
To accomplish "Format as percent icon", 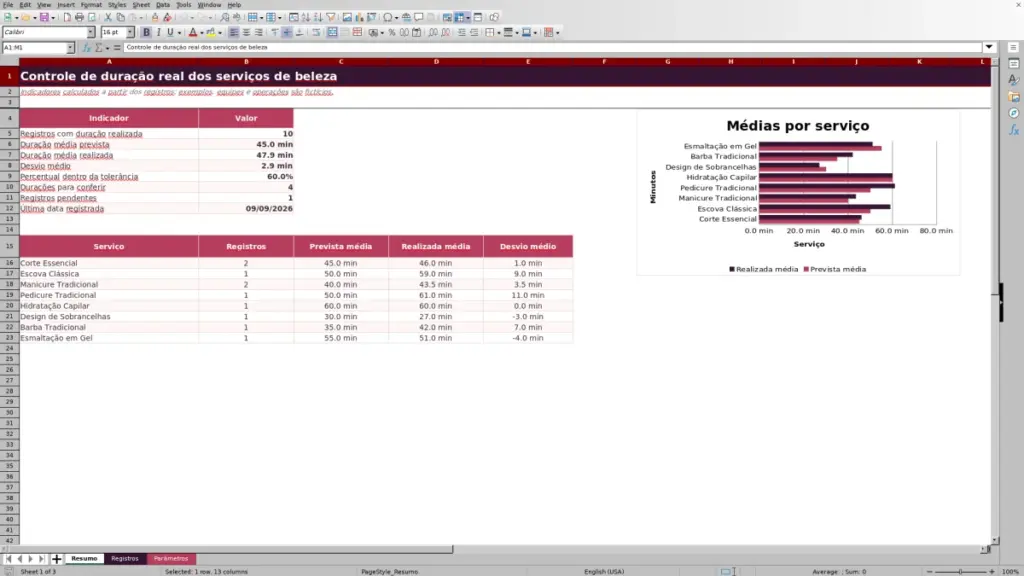I will [392, 32].
